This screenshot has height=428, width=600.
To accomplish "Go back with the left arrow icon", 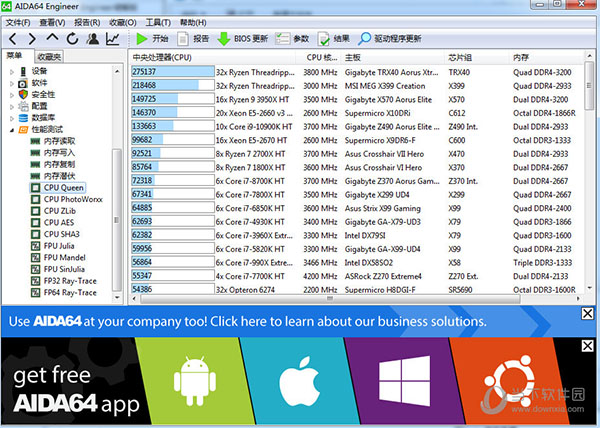I will click(13, 39).
